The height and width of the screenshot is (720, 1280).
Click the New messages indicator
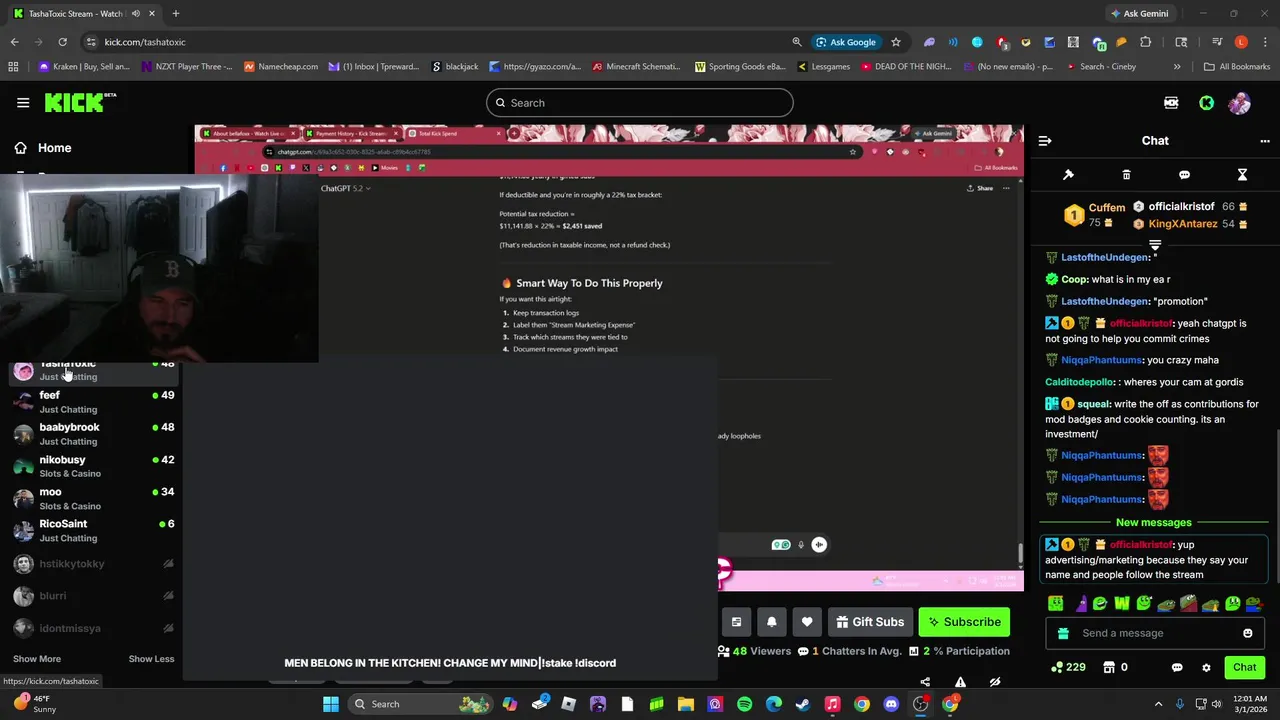pyautogui.click(x=1154, y=523)
